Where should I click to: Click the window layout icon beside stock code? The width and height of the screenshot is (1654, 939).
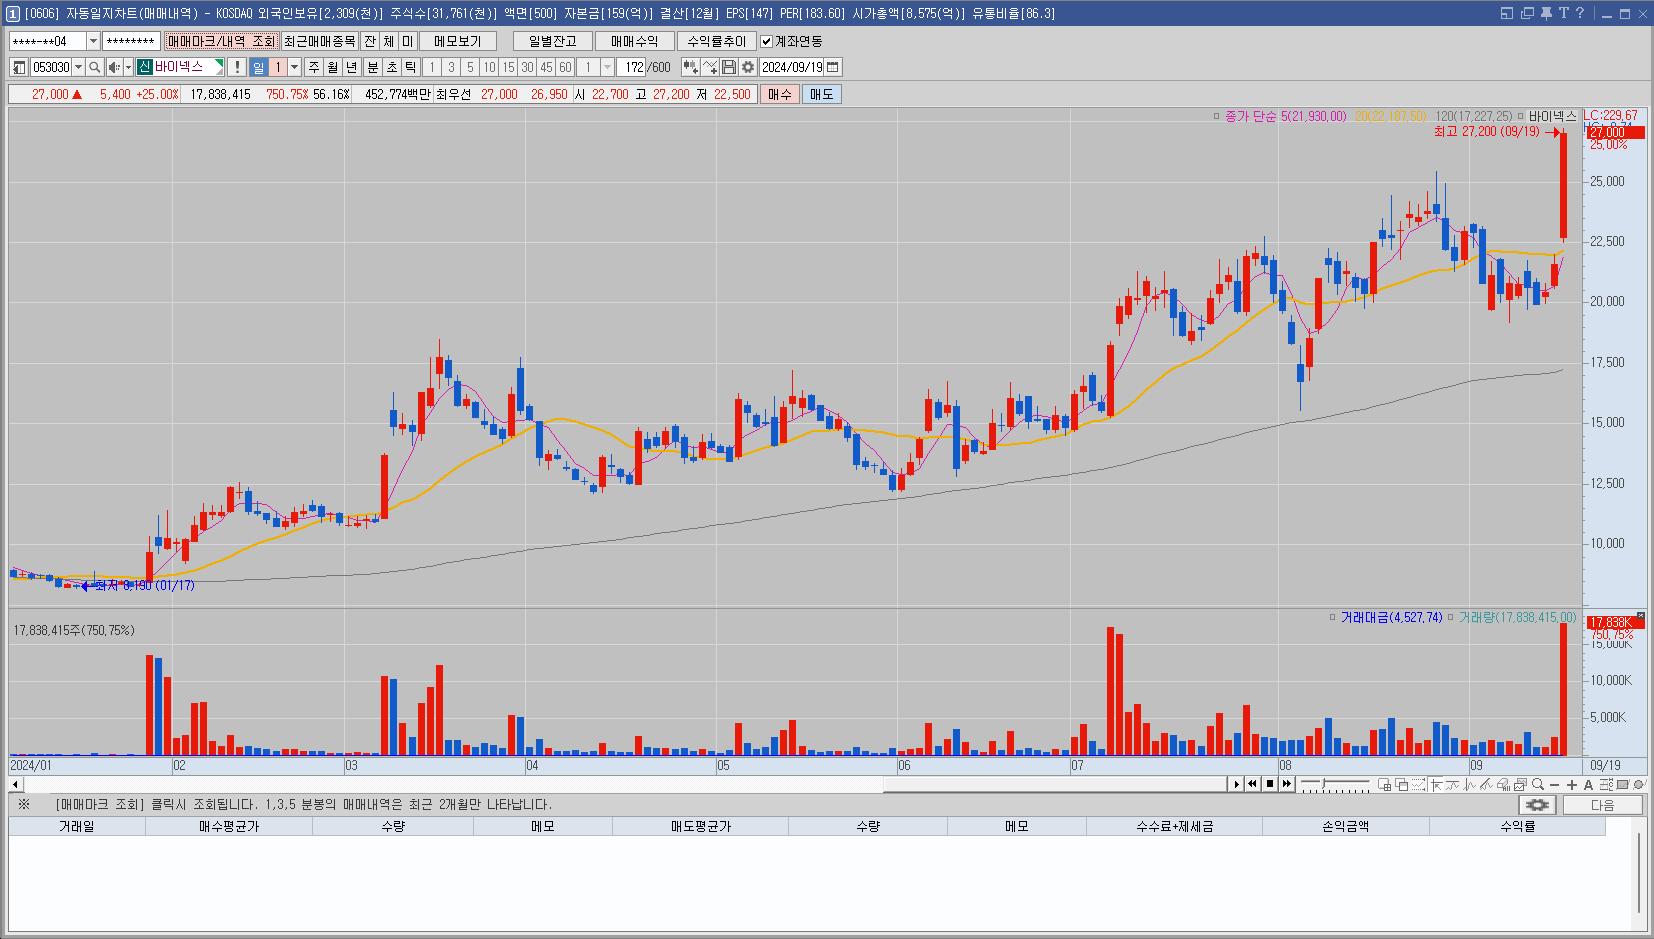coord(19,67)
